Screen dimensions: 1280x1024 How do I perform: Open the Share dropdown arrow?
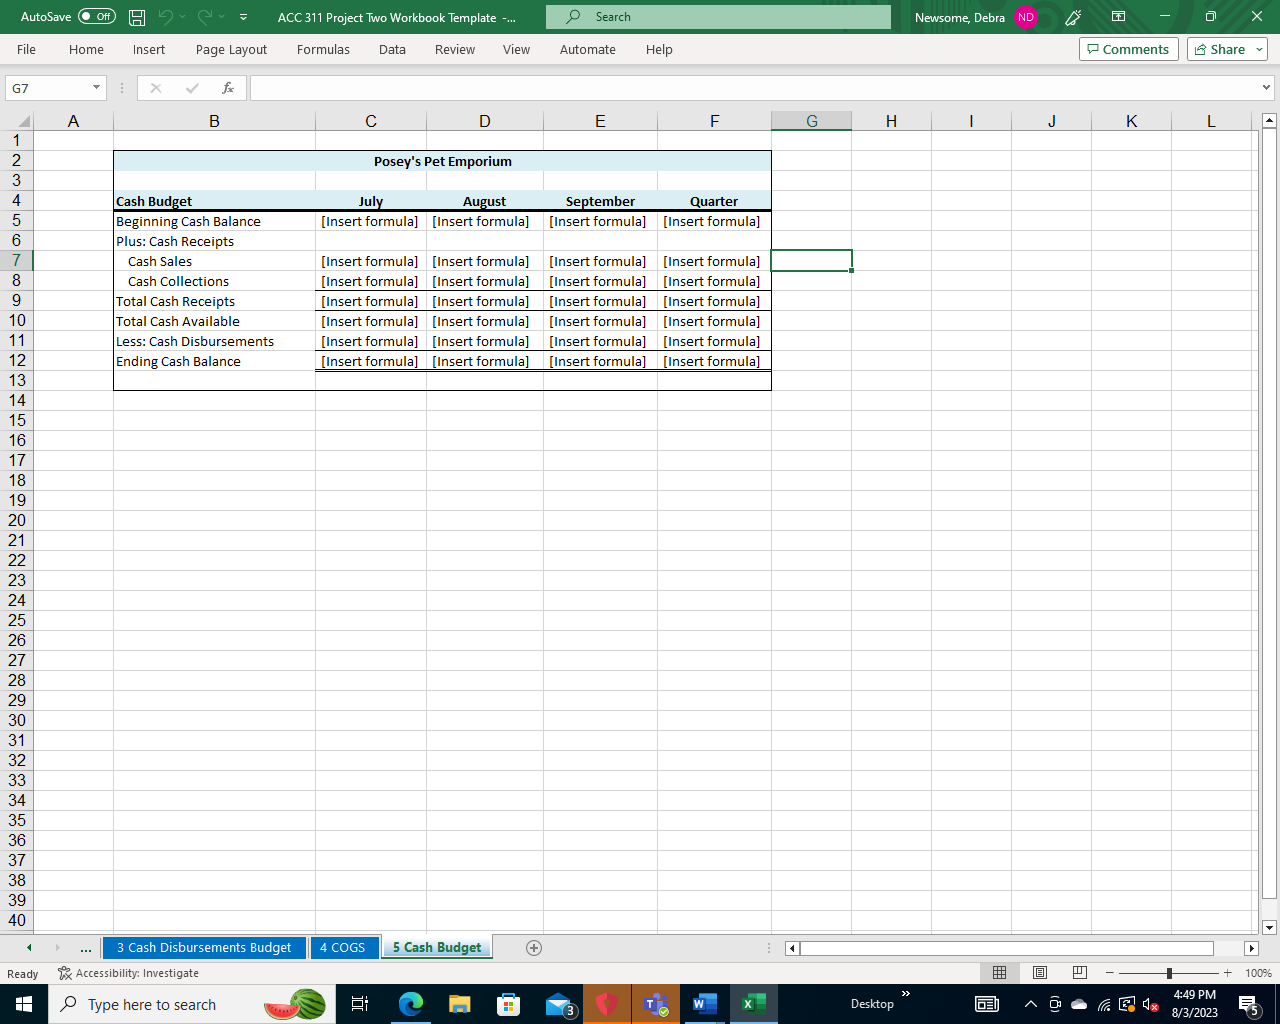click(x=1257, y=48)
